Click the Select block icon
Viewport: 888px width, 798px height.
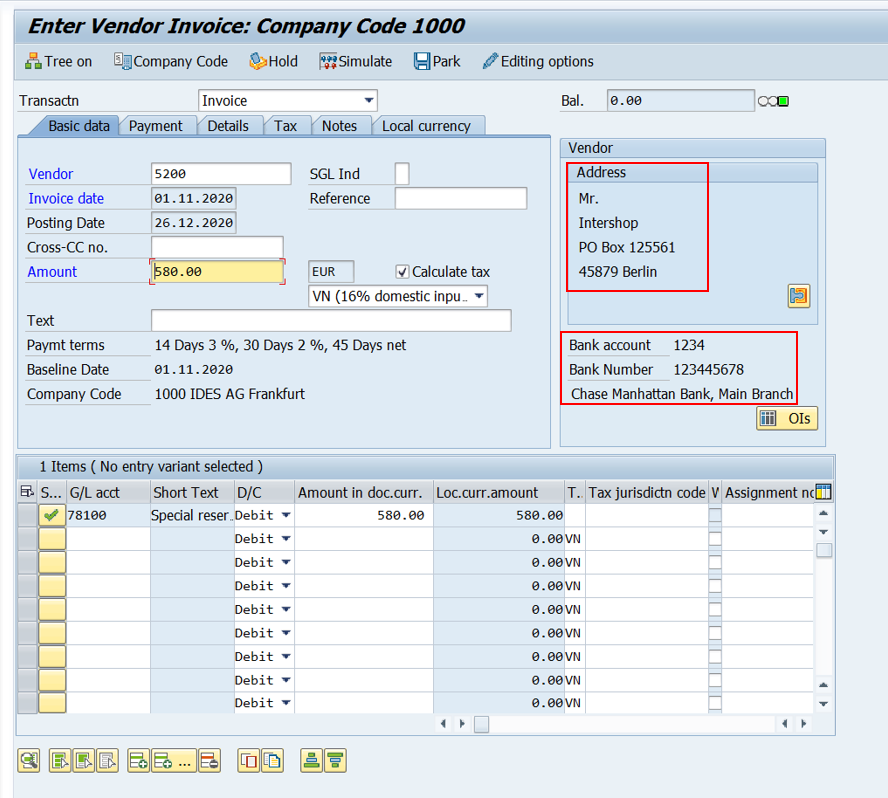tap(84, 761)
